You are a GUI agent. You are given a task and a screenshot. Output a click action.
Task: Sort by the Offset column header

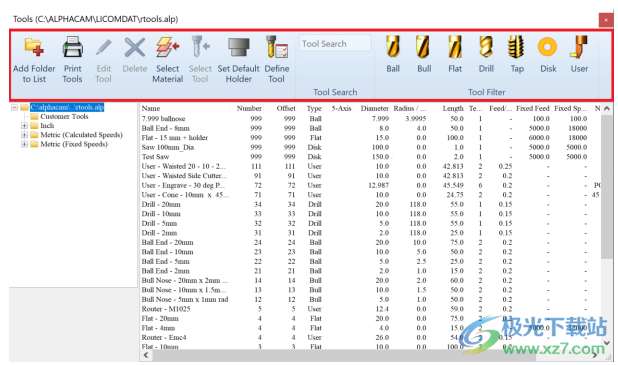(x=286, y=108)
